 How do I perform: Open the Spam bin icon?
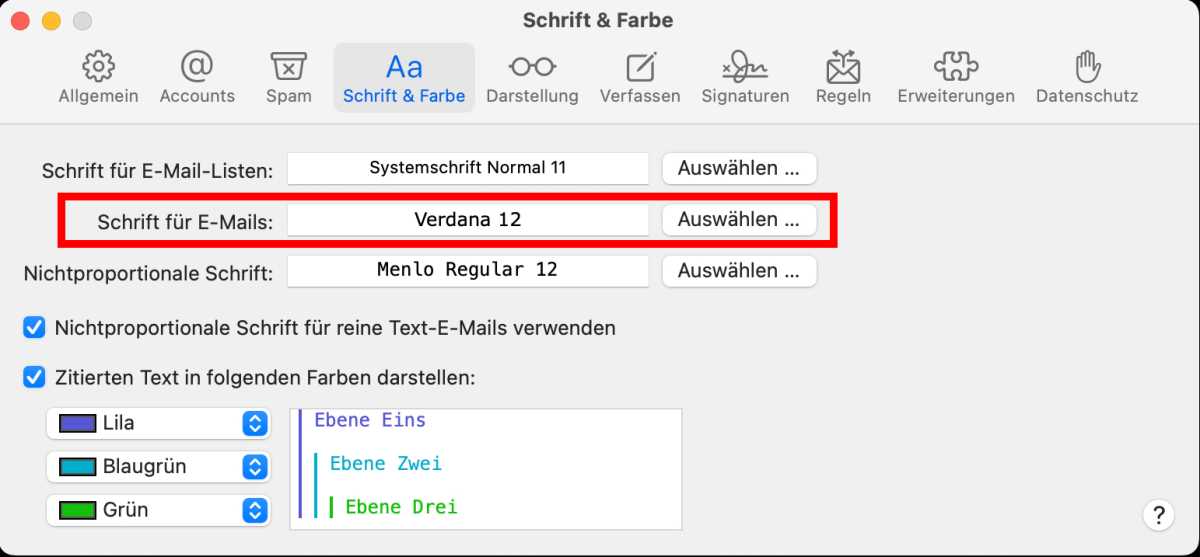[x=288, y=67]
